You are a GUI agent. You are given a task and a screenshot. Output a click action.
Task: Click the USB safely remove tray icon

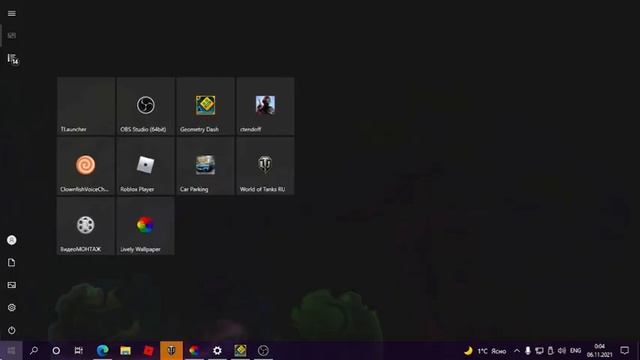pos(550,351)
